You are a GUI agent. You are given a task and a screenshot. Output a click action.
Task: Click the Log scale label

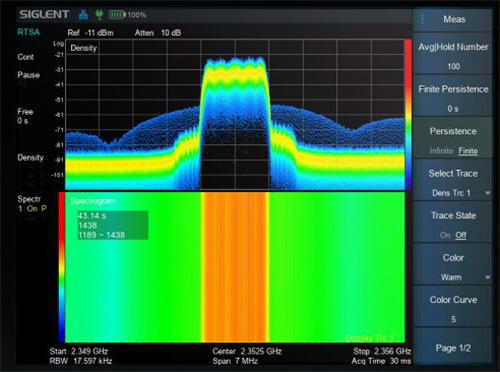click(58, 43)
